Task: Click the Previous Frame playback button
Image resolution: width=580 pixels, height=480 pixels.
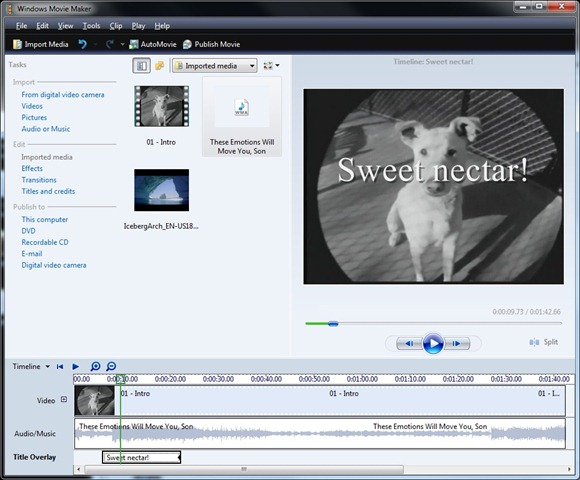Action: (409, 344)
